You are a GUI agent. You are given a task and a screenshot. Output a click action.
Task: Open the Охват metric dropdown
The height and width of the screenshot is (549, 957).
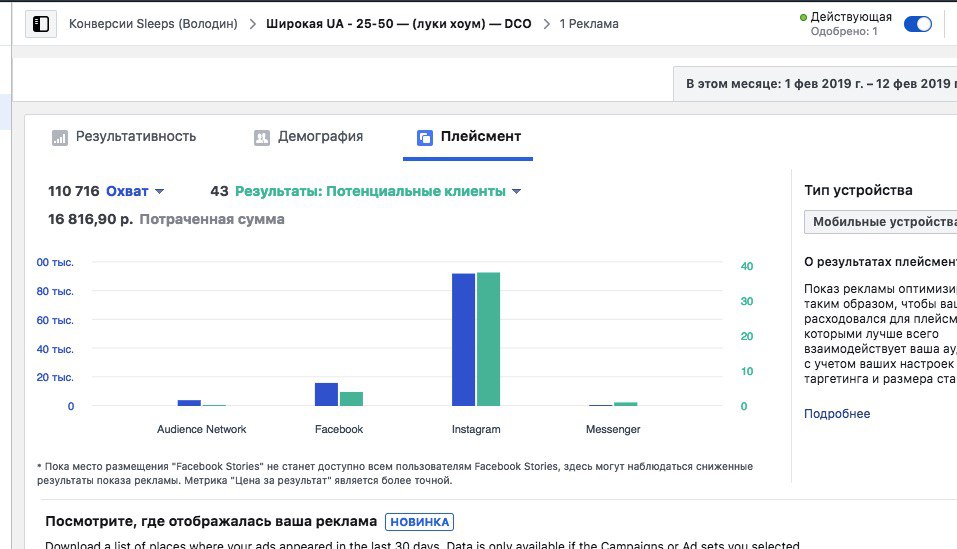tap(135, 191)
